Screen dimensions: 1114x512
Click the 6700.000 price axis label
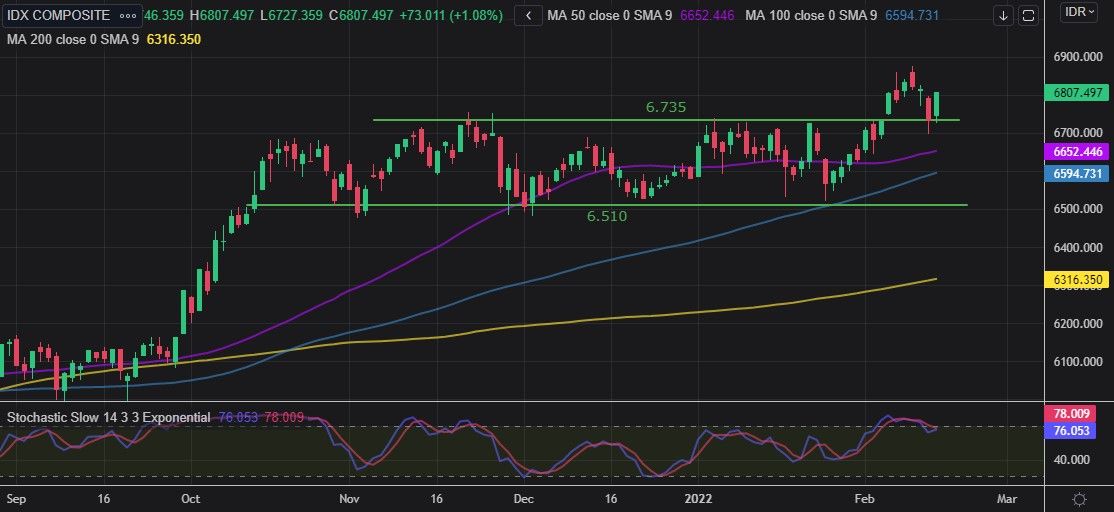[1077, 133]
